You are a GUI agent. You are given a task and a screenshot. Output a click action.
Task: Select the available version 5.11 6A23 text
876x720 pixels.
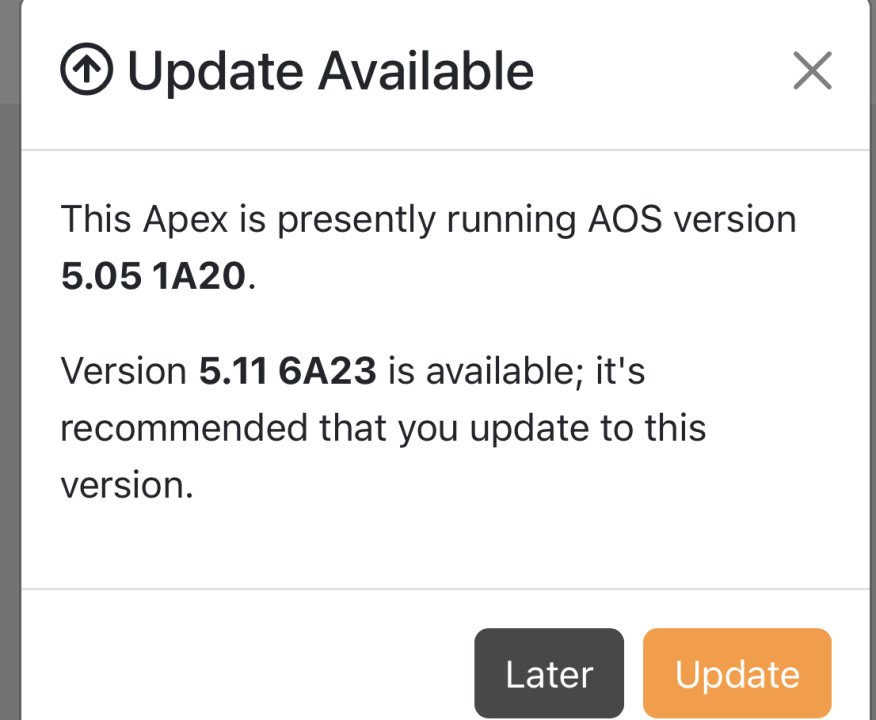coord(287,371)
